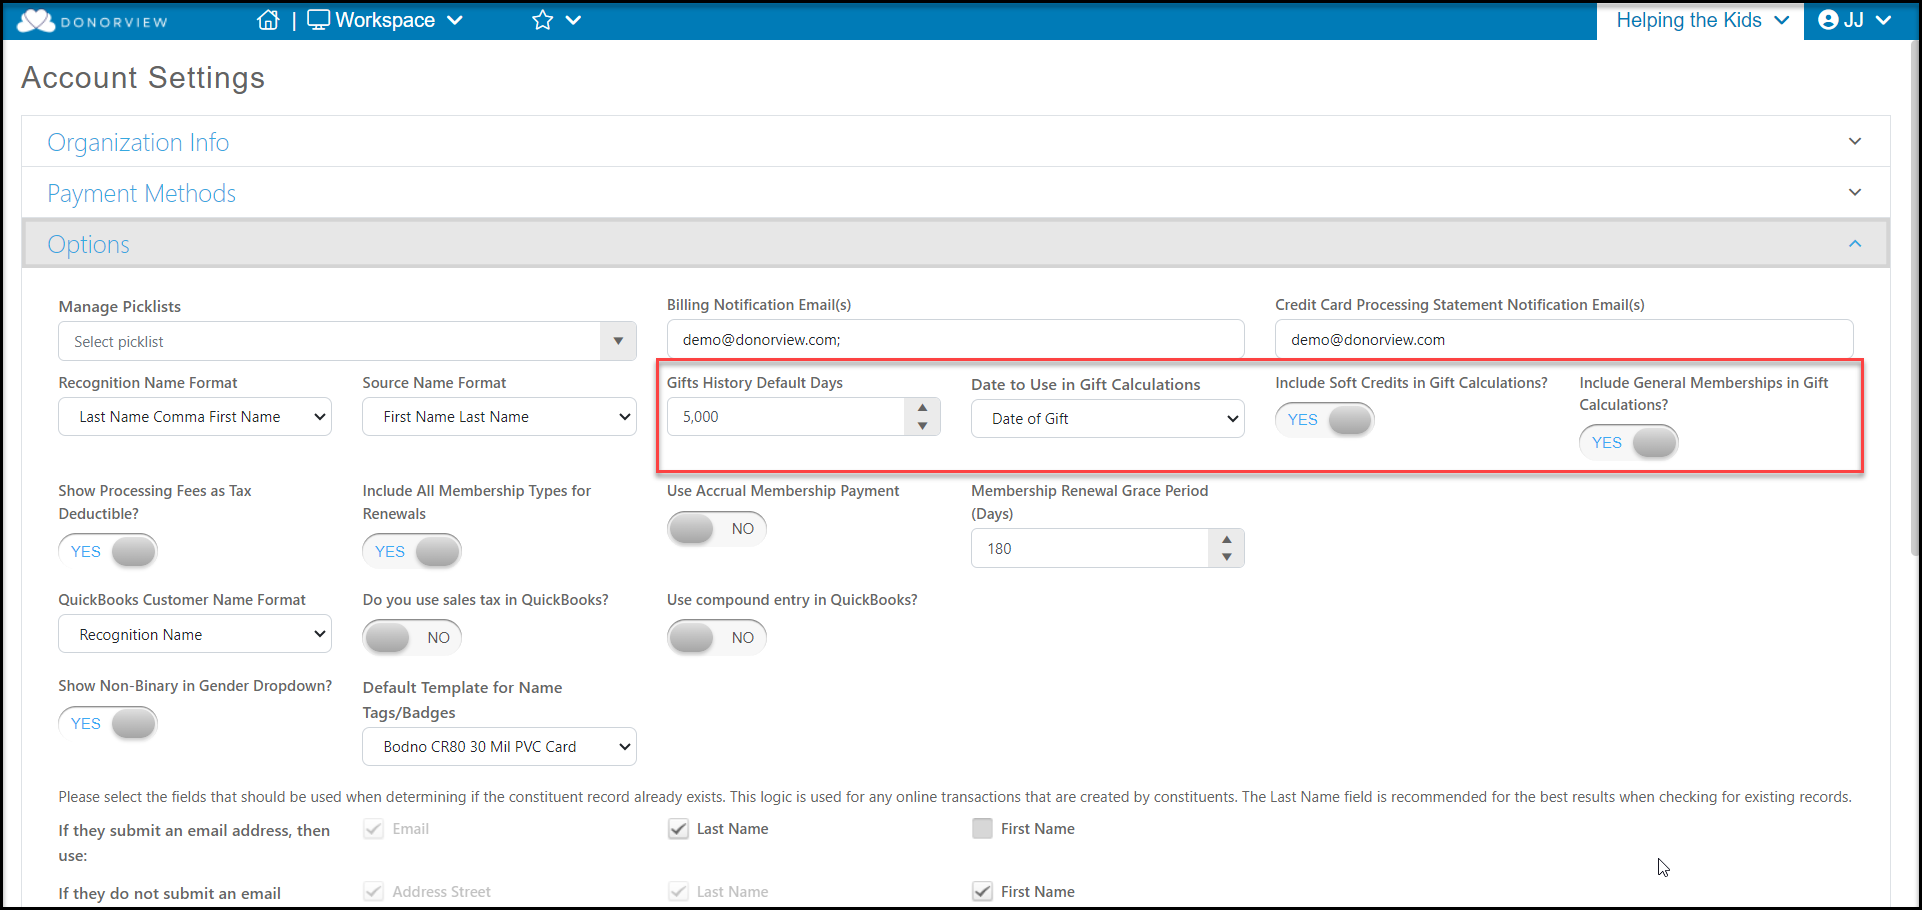Go to the Home icon

(268, 20)
